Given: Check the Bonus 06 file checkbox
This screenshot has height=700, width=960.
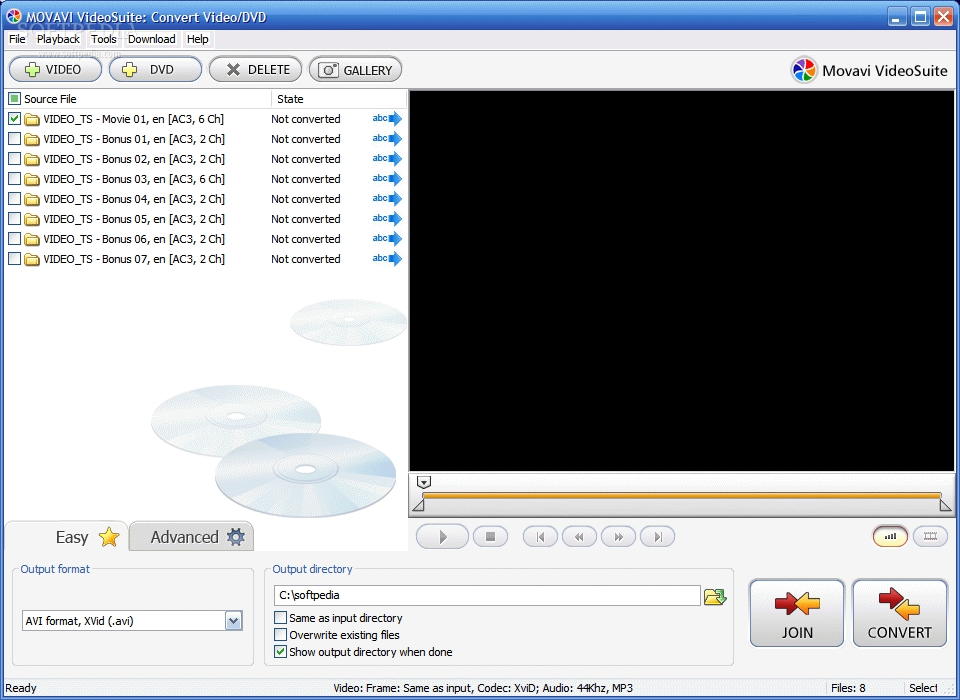Looking at the screenshot, I should coord(15,238).
